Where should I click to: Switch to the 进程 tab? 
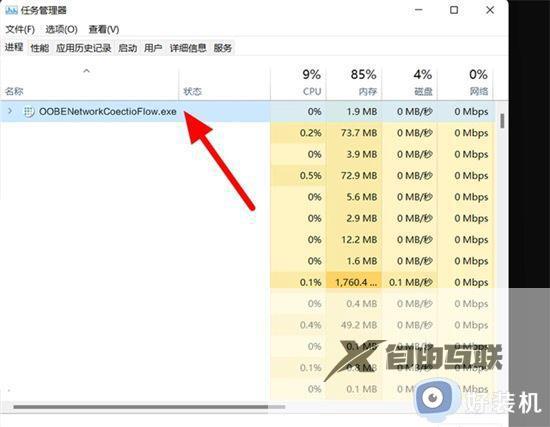pyautogui.click(x=14, y=47)
